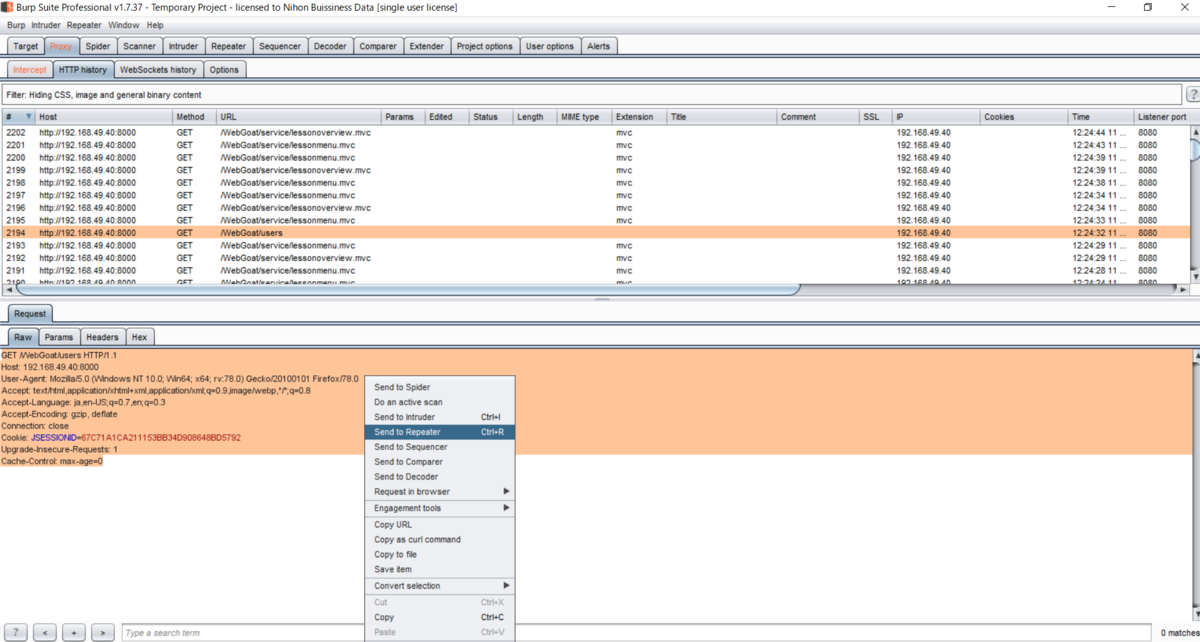Click the help question mark beside filter bar
Screen dimensions: 1200x642
(x=1192, y=95)
